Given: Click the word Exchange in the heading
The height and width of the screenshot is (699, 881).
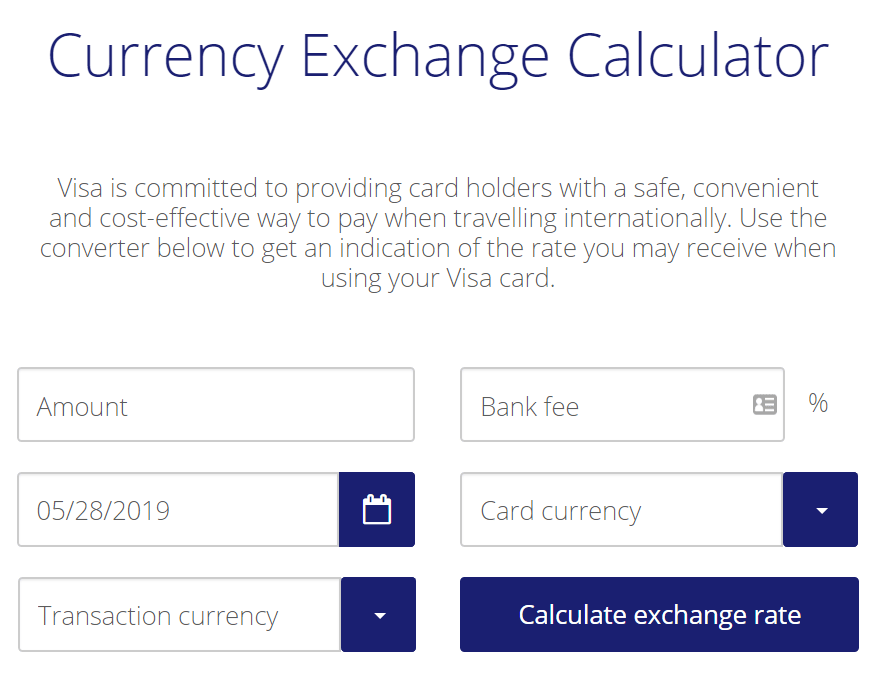Looking at the screenshot, I should [425, 56].
